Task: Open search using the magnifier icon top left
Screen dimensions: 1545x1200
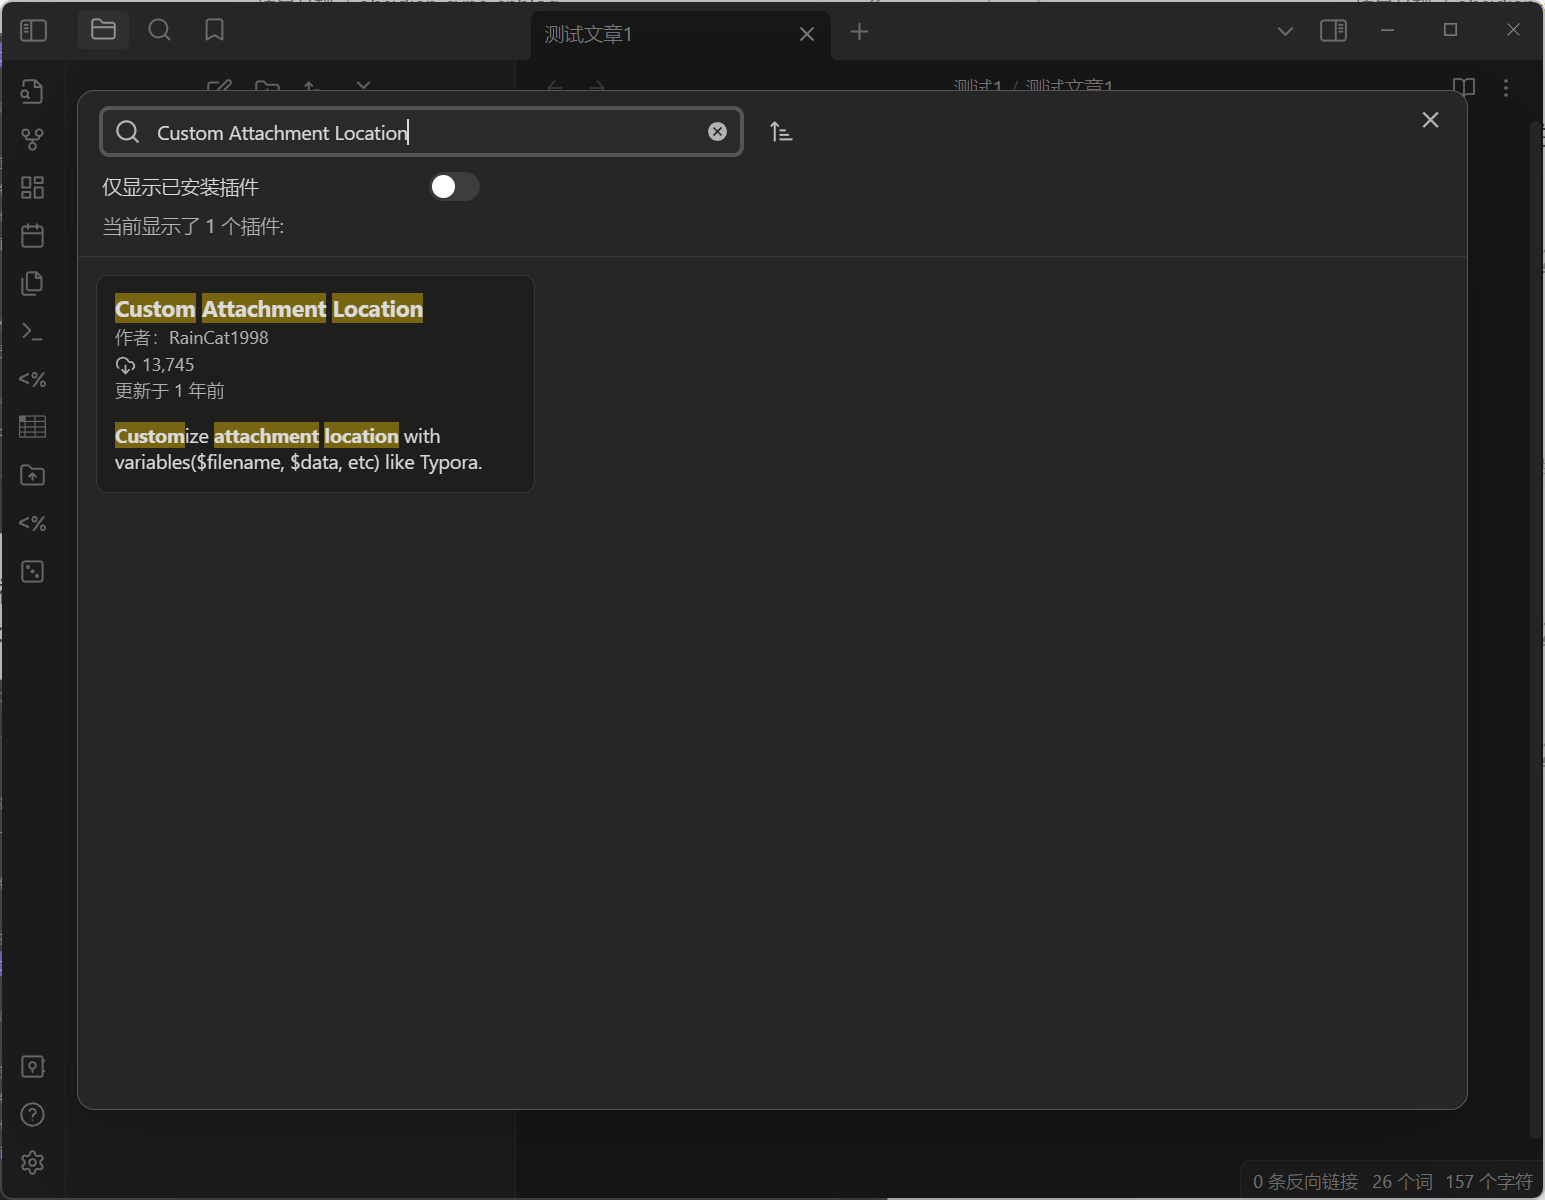Action: pyautogui.click(x=159, y=30)
